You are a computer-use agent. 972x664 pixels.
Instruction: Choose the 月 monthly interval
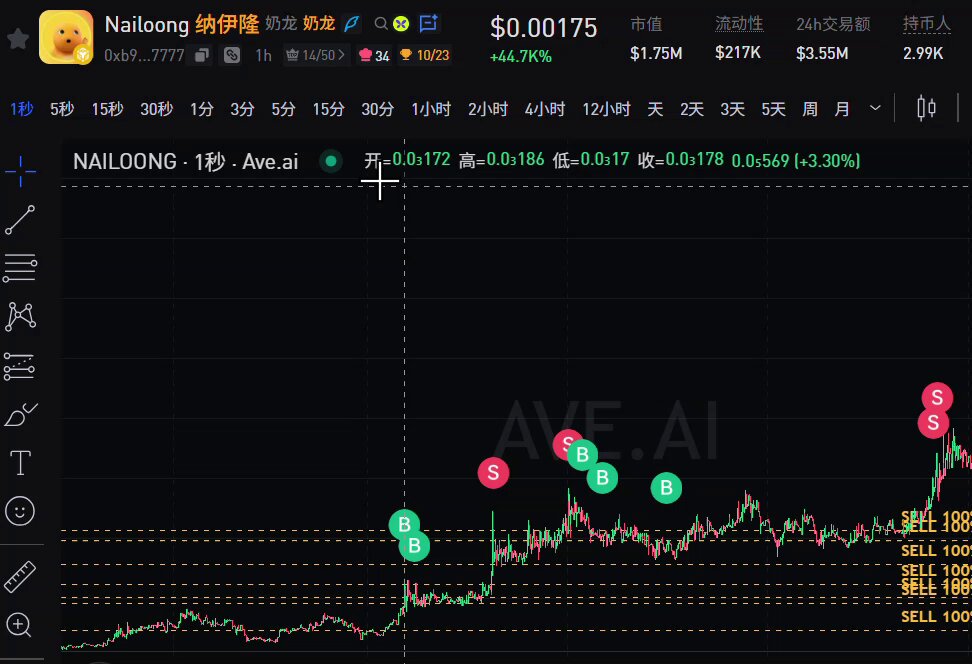(842, 109)
